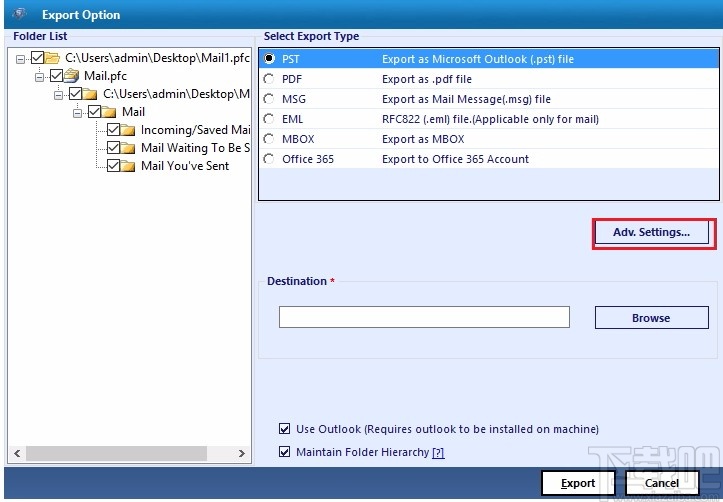
Task: Click the folder list right scroll arrow
Action: click(x=242, y=454)
